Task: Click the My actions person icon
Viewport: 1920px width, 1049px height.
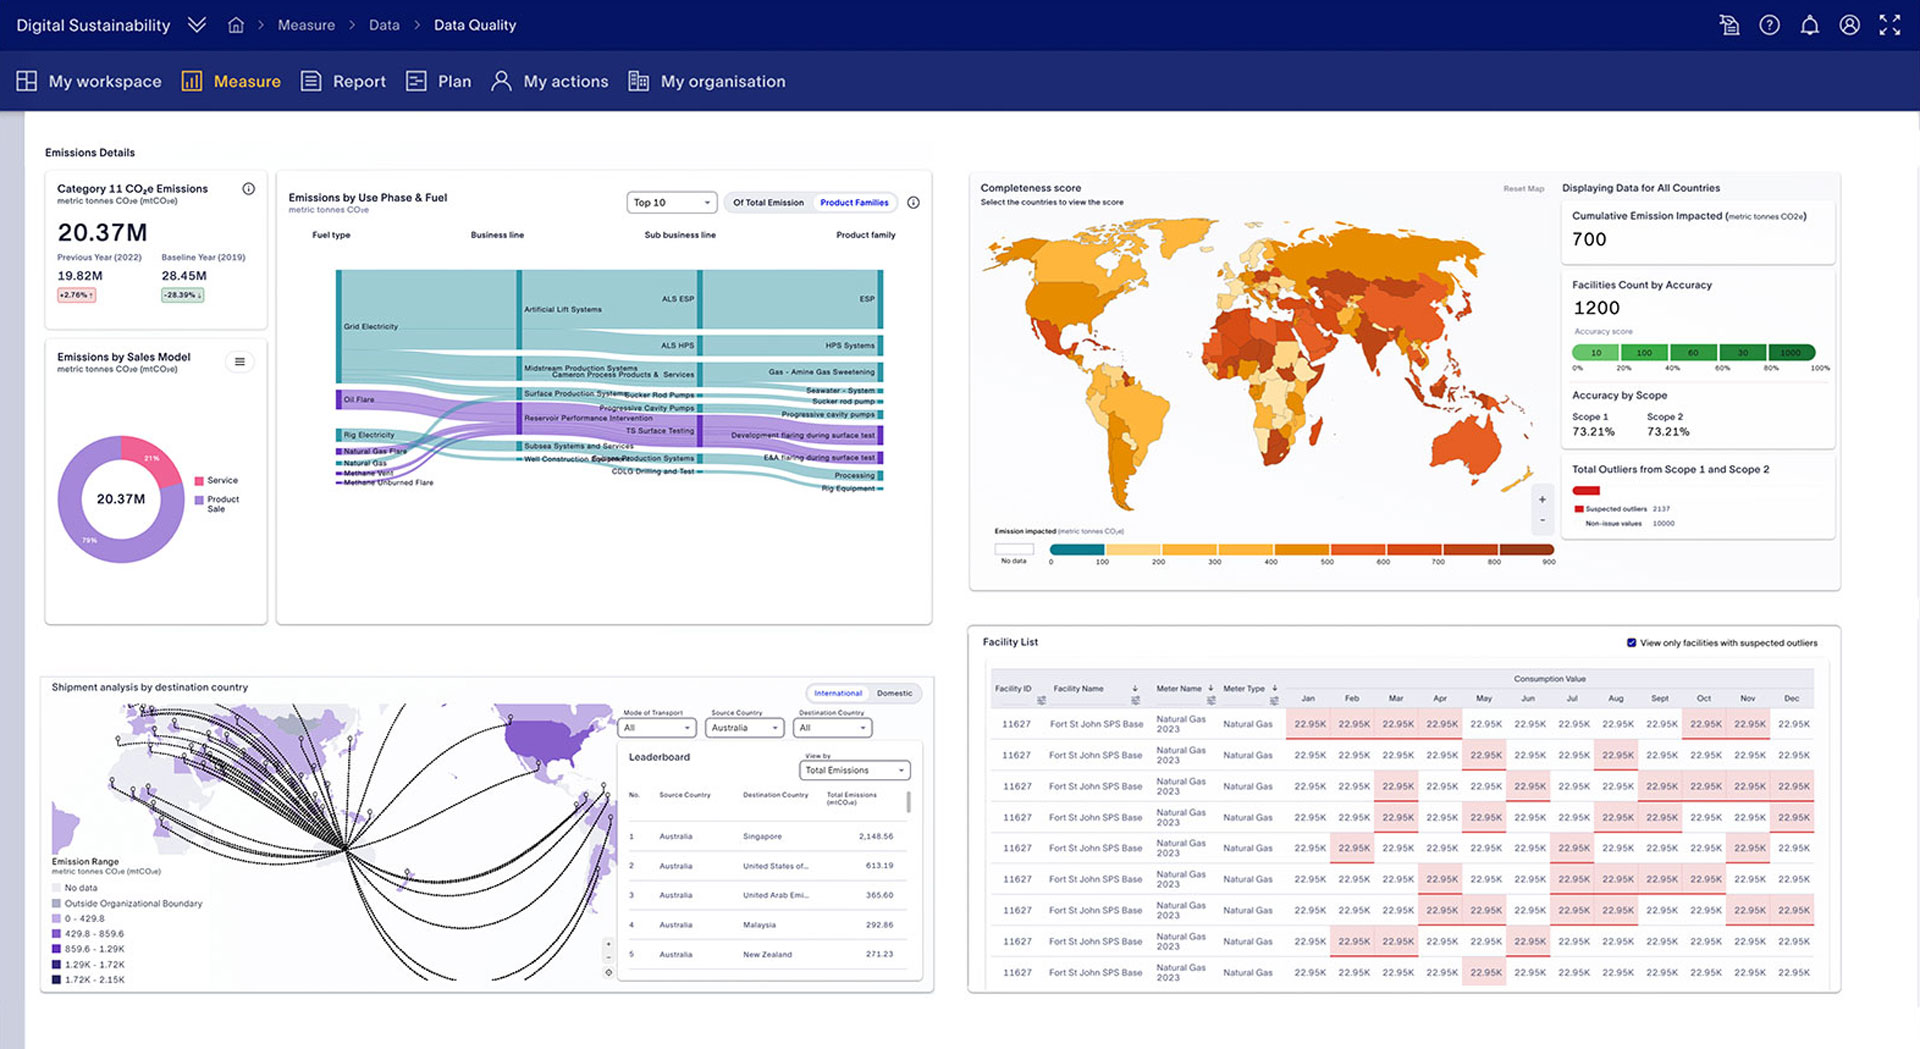Action: (501, 81)
